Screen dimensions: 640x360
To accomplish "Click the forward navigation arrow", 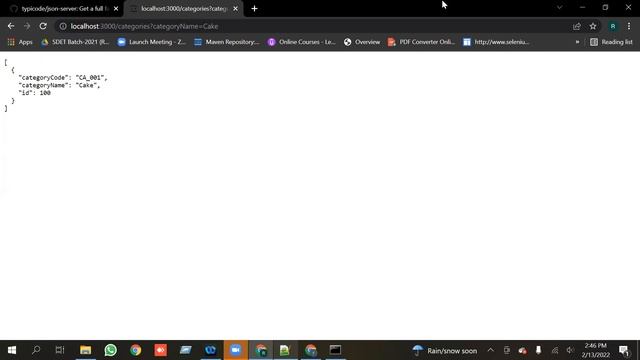I will coord(27,26).
